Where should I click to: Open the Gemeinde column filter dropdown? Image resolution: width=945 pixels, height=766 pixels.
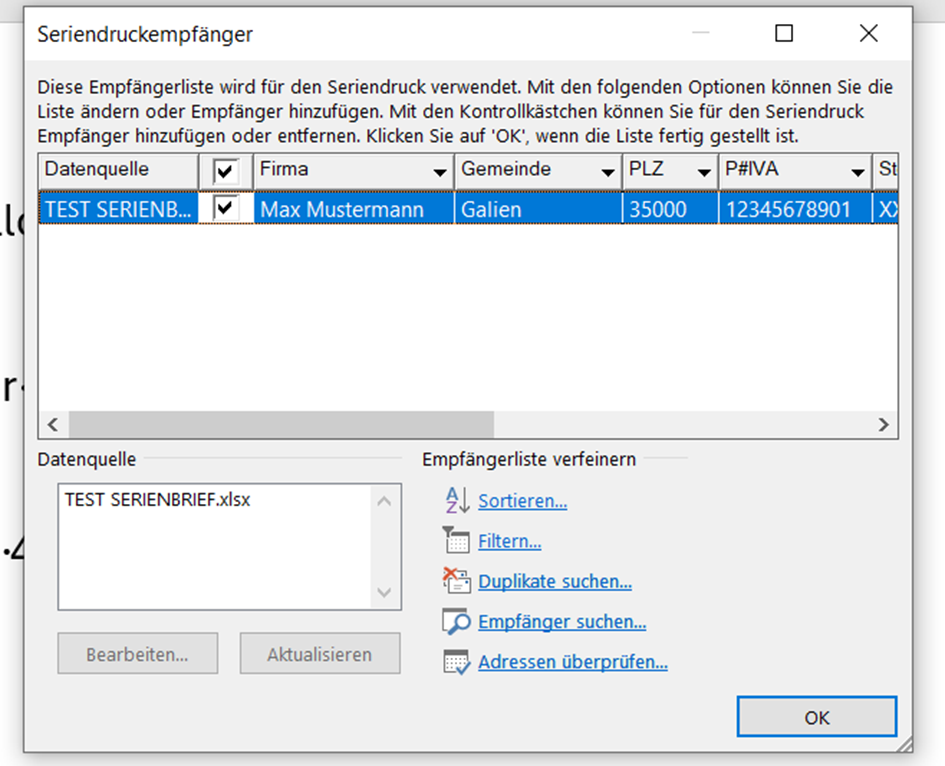(608, 173)
